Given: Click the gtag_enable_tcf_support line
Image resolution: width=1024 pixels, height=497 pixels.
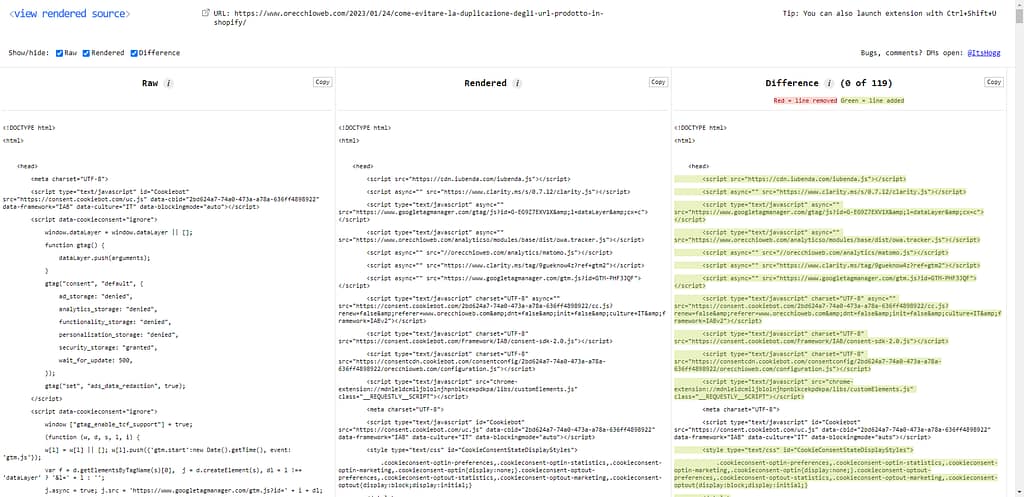Looking at the screenshot, I should [119, 424].
